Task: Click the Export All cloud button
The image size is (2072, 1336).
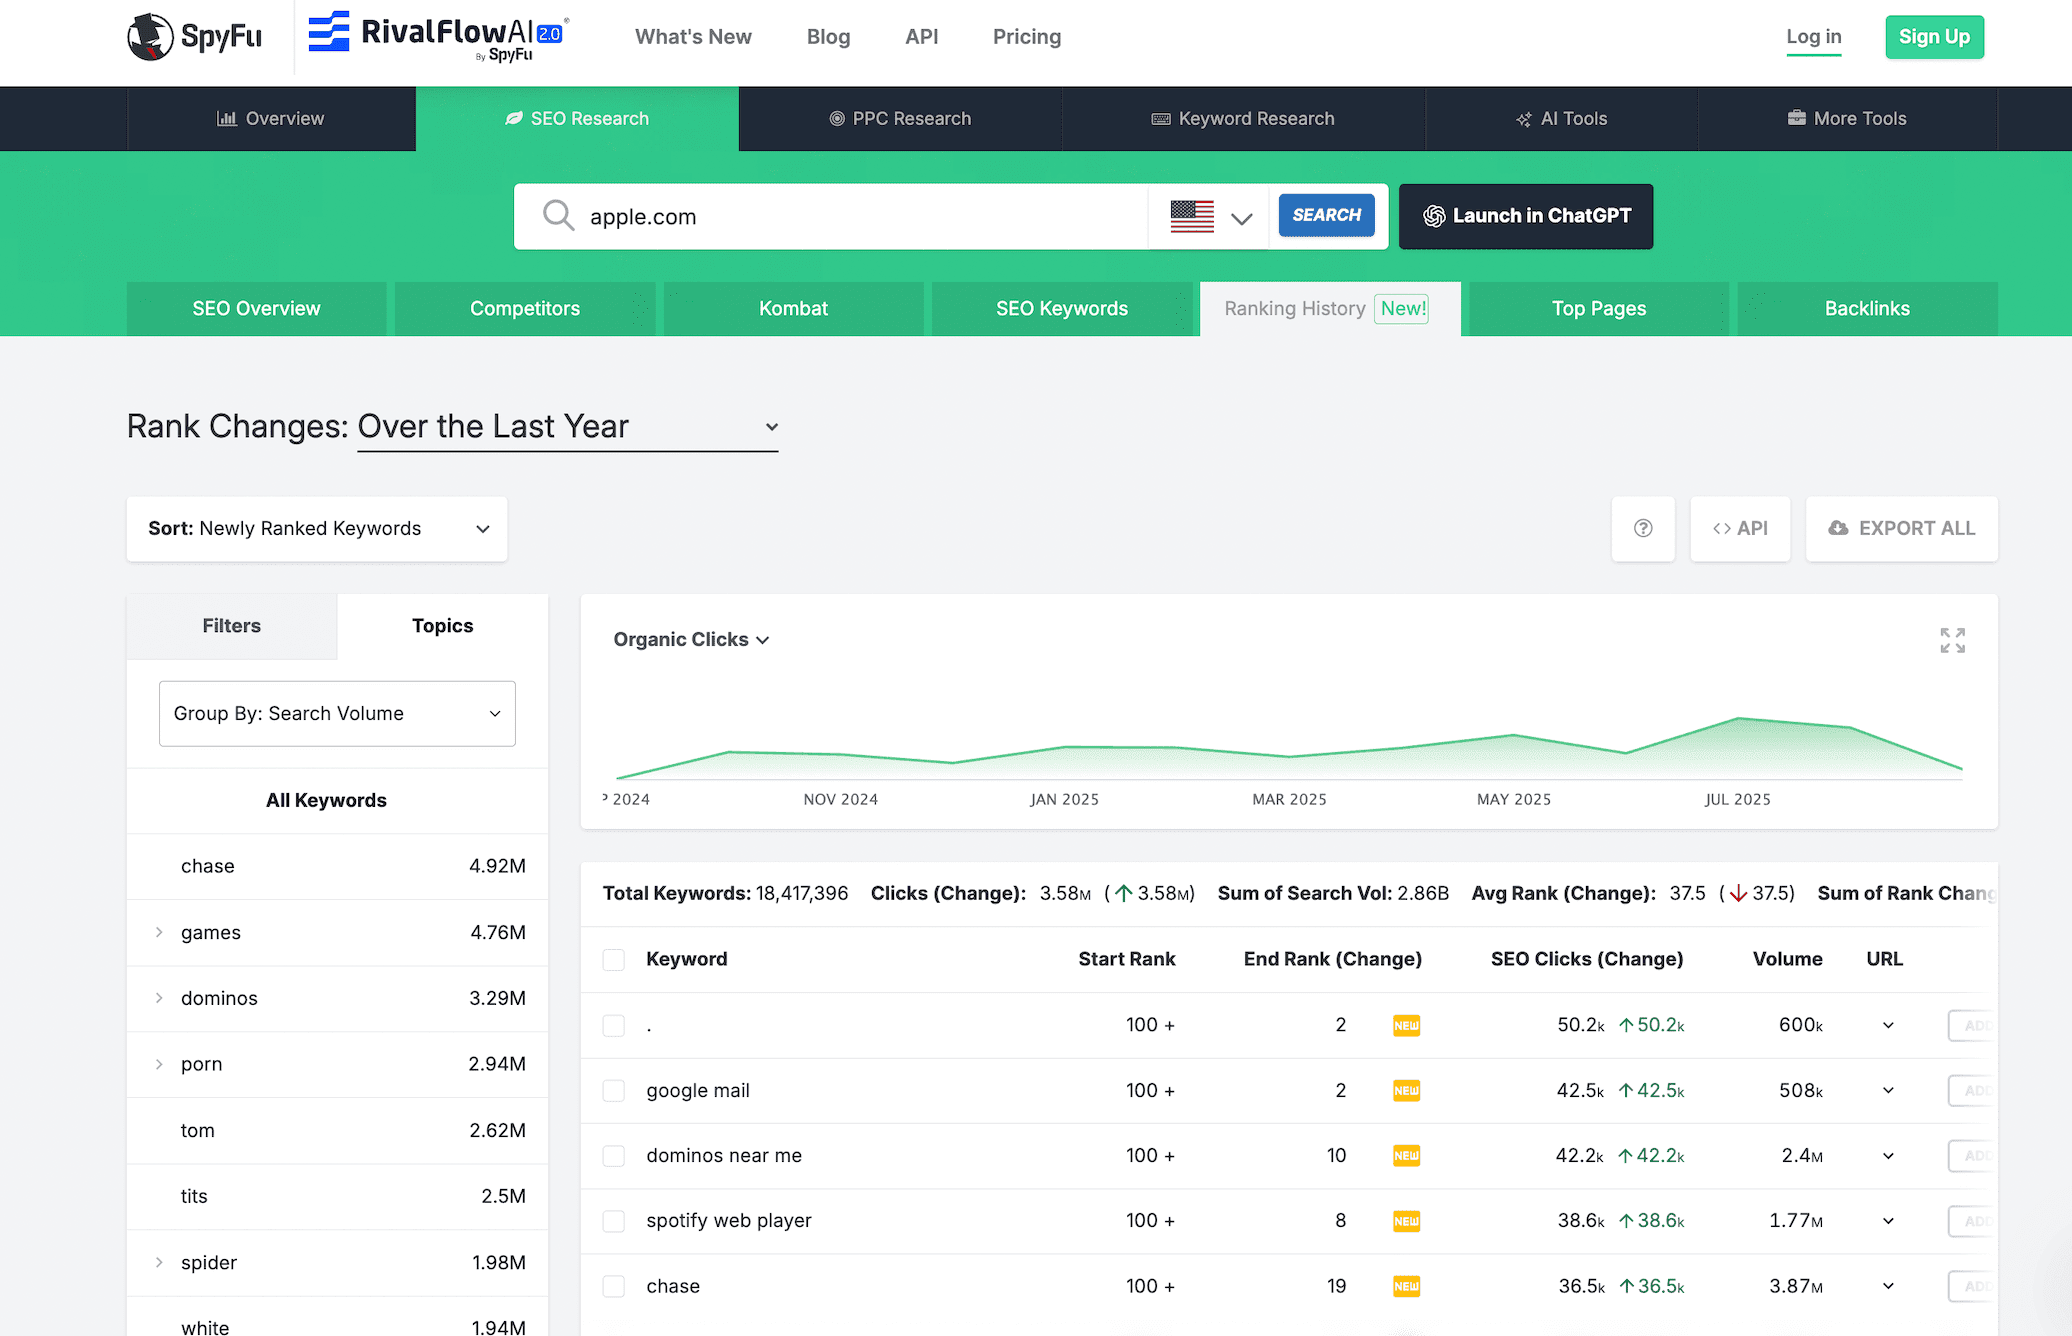Action: 1901,528
